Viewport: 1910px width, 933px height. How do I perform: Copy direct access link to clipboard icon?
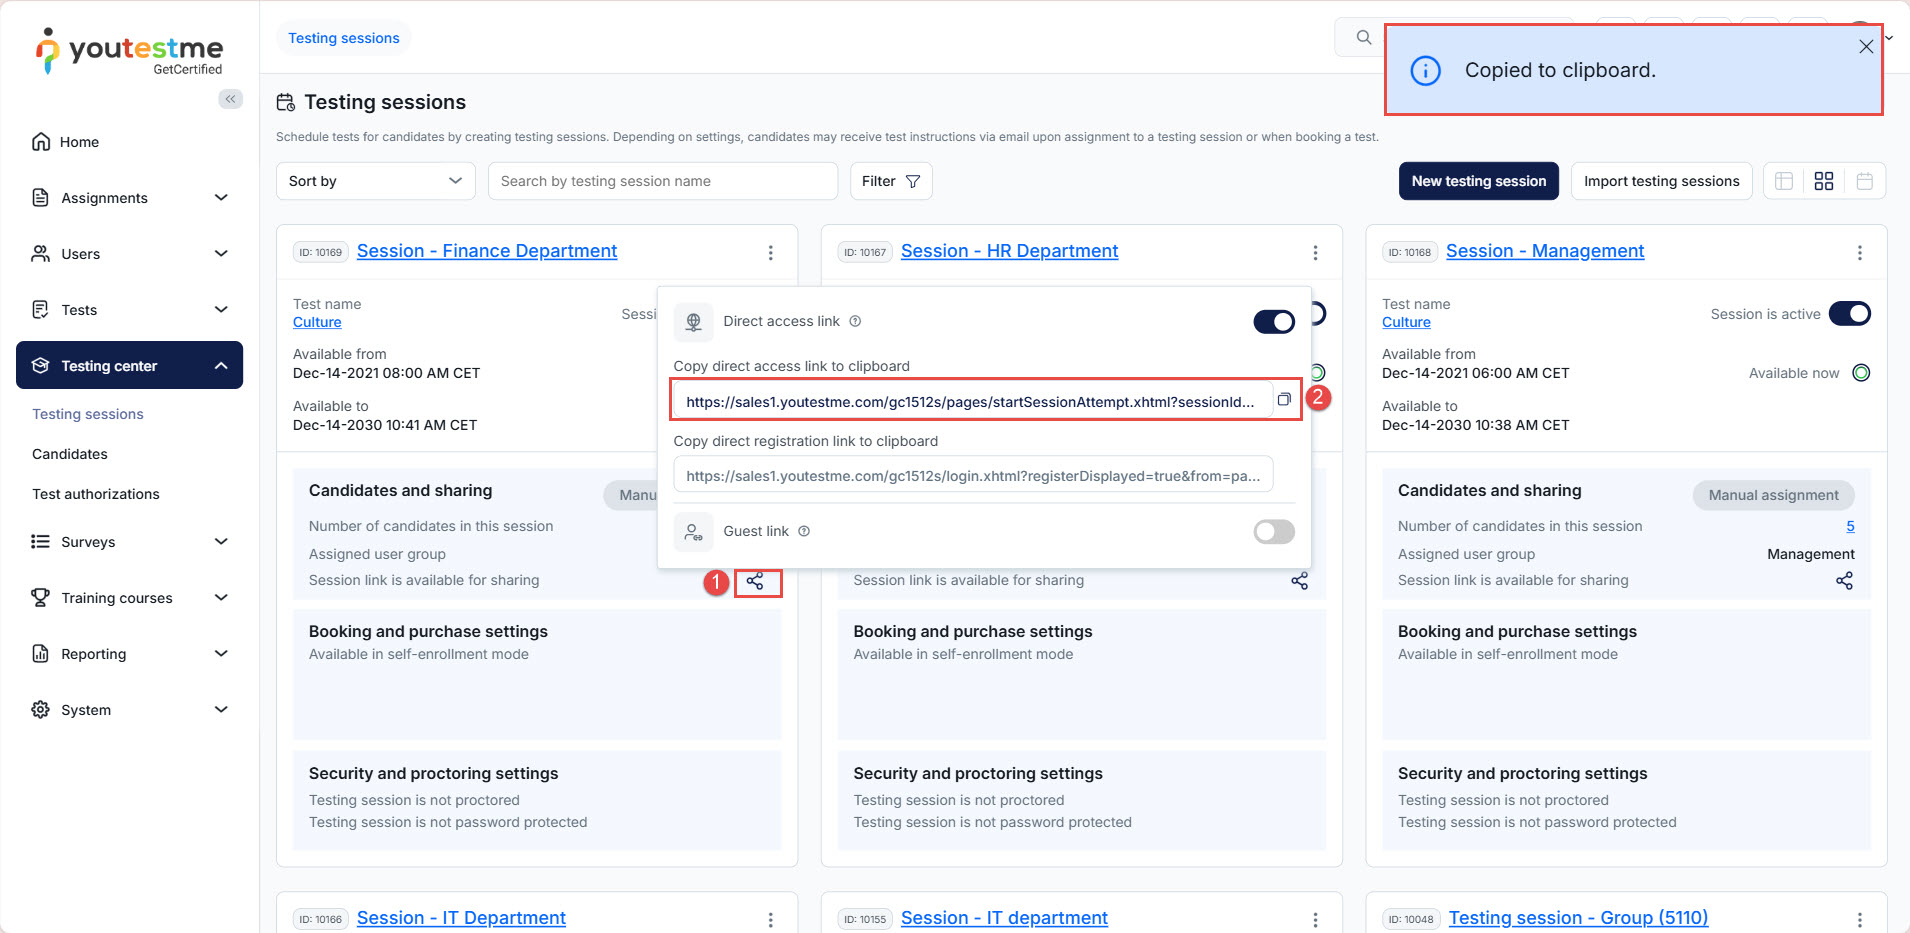[1284, 400]
